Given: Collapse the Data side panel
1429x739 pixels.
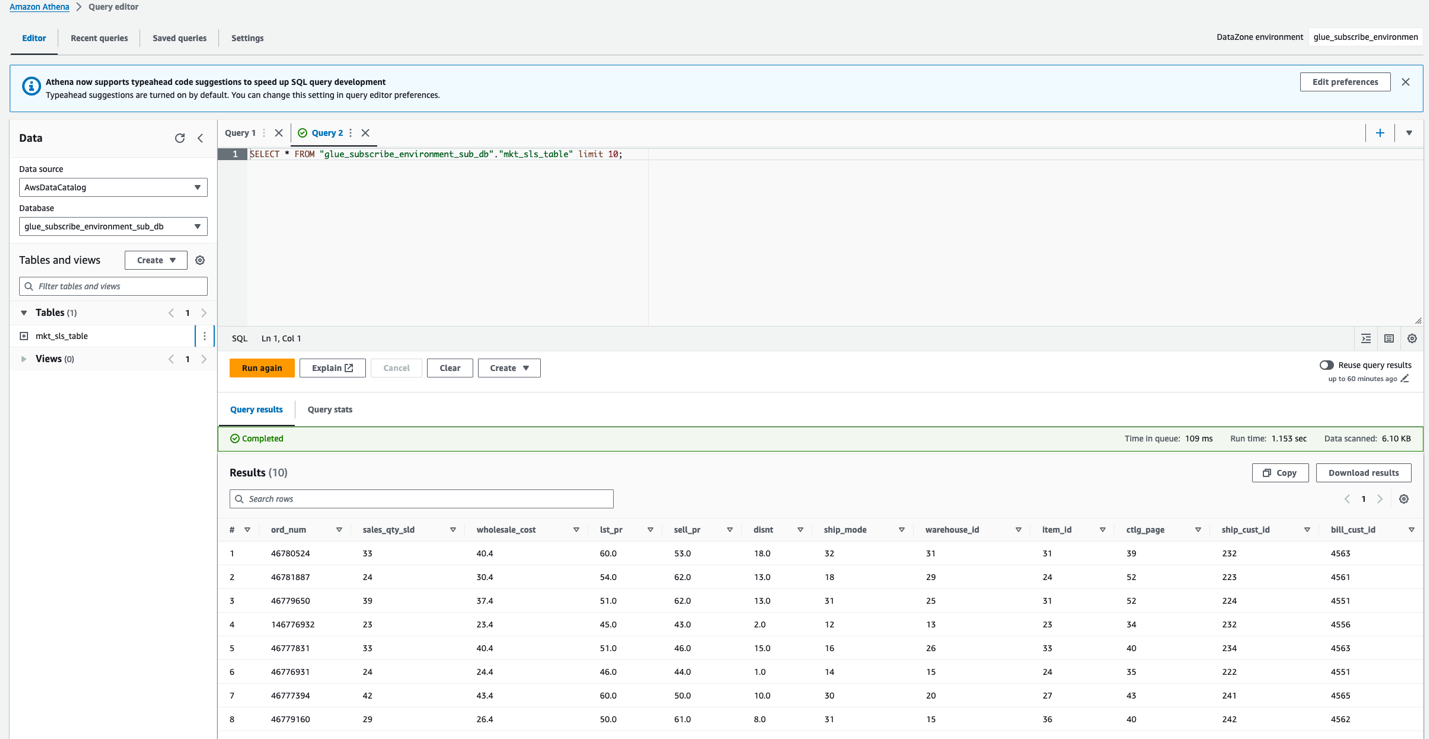Looking at the screenshot, I should coord(200,138).
